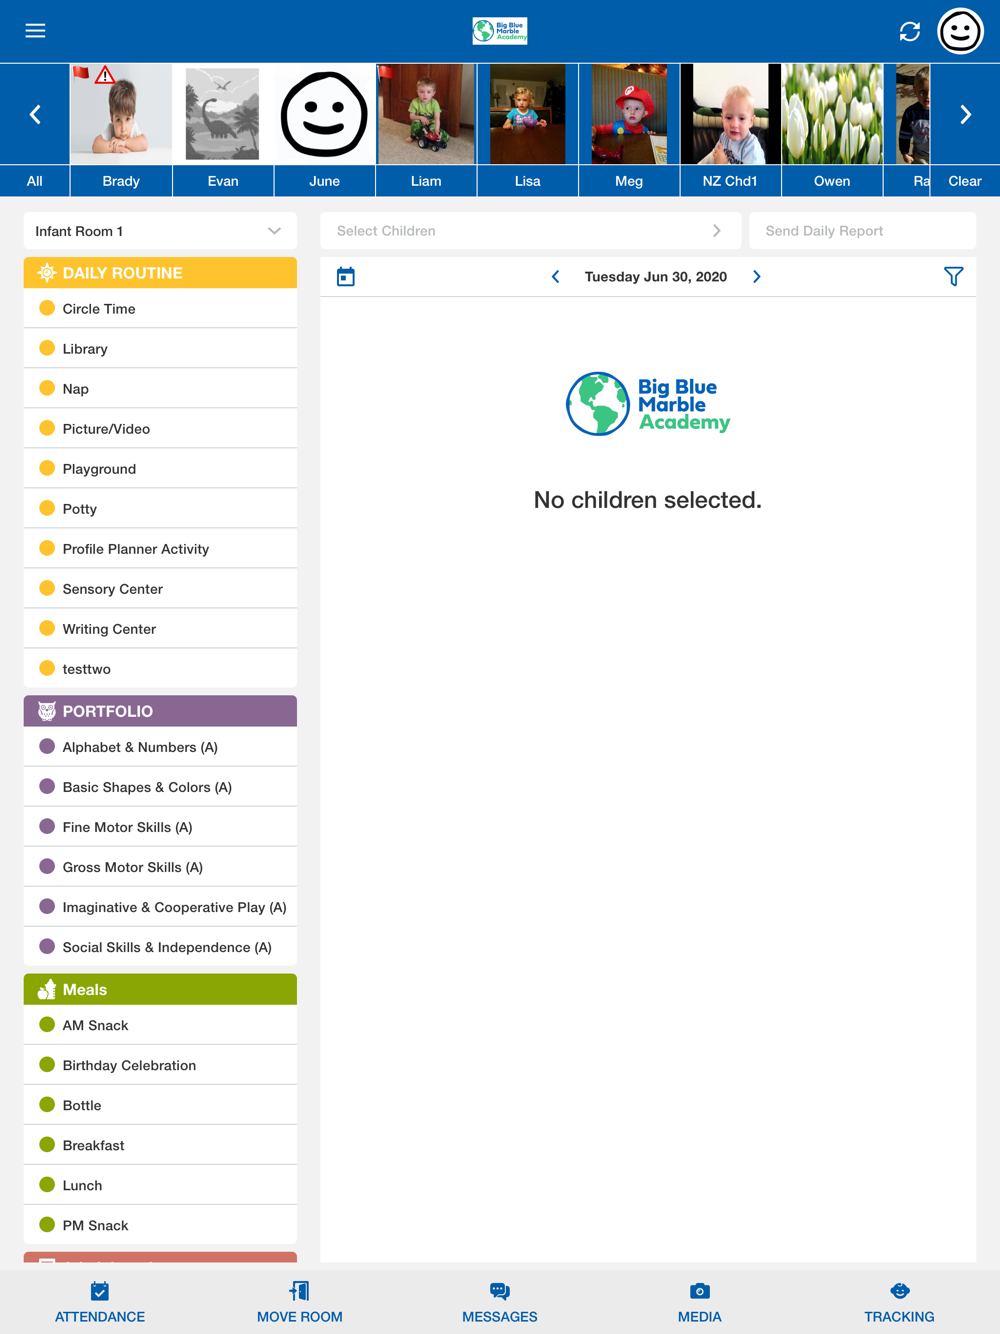Choose Picture/Video activity
The width and height of the screenshot is (1000, 1334).
click(x=160, y=429)
